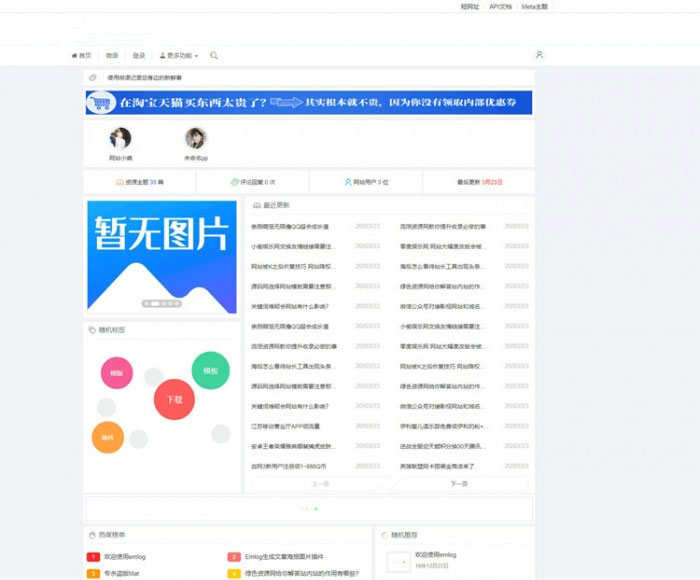Open the user profile icon at top right
The width and height of the screenshot is (700, 580).
539,55
